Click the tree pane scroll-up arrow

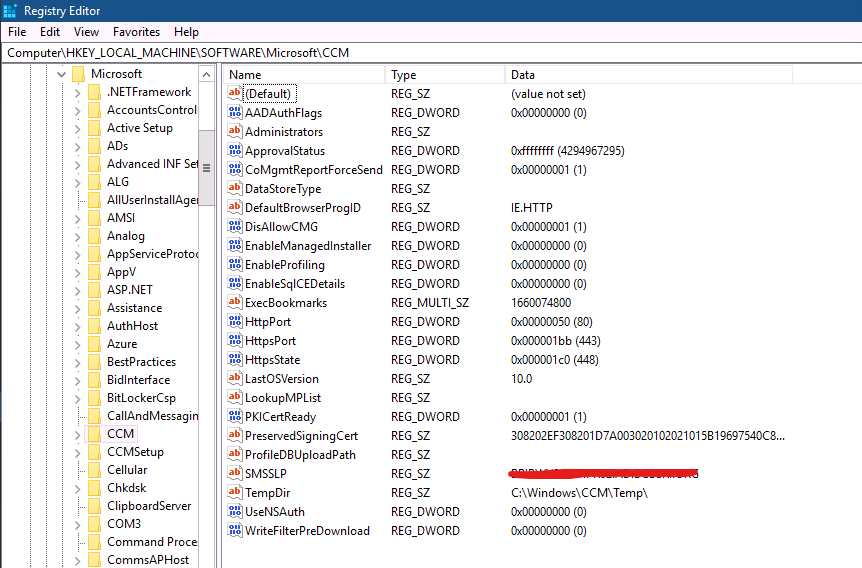tap(206, 74)
